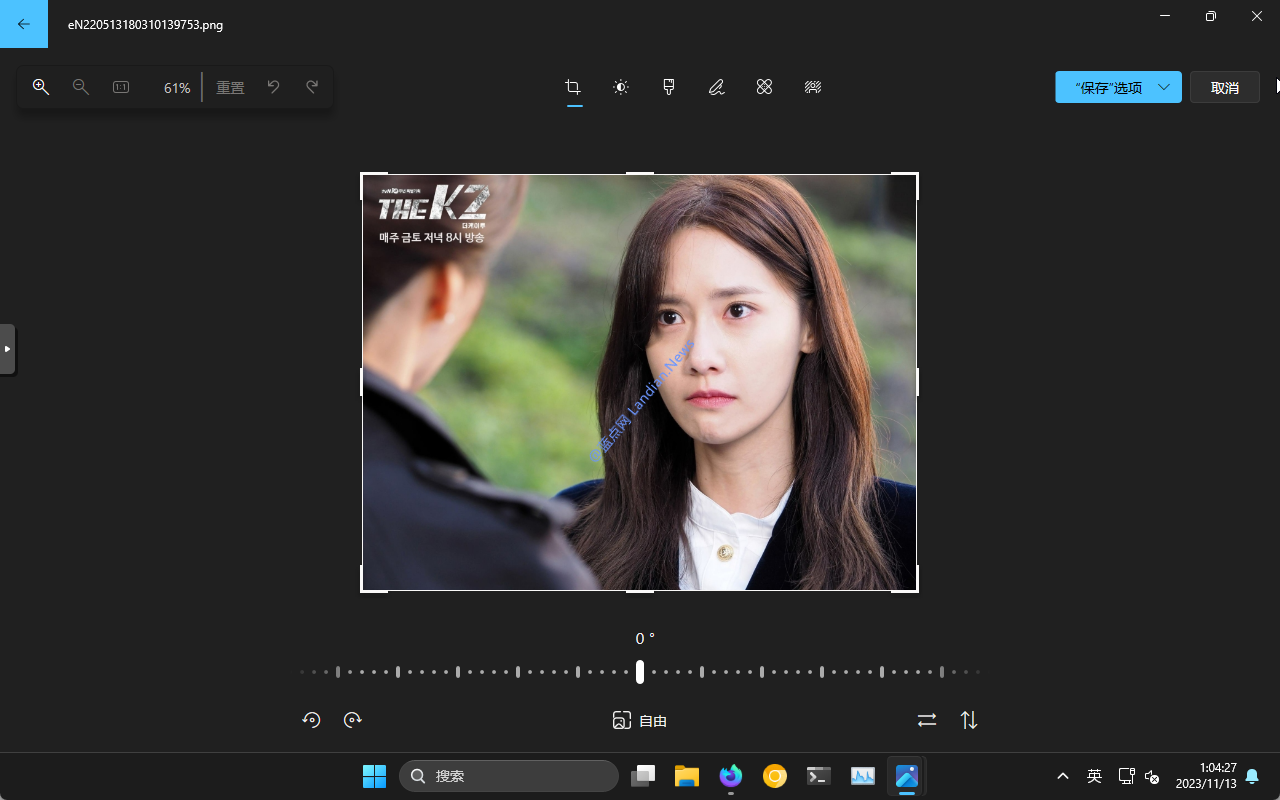
Task: Click the zoom in magnifier
Action: pos(41,87)
